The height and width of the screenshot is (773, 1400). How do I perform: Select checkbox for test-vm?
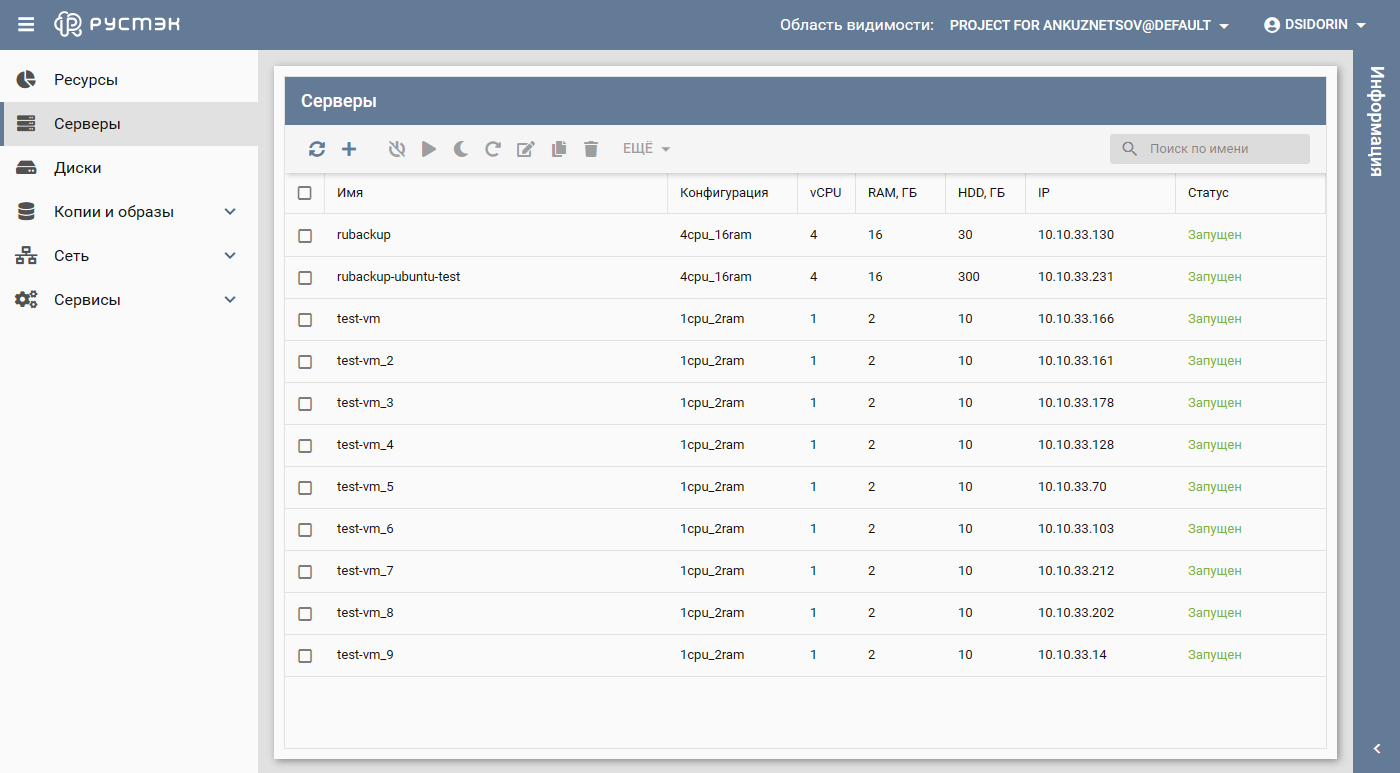[x=305, y=320]
